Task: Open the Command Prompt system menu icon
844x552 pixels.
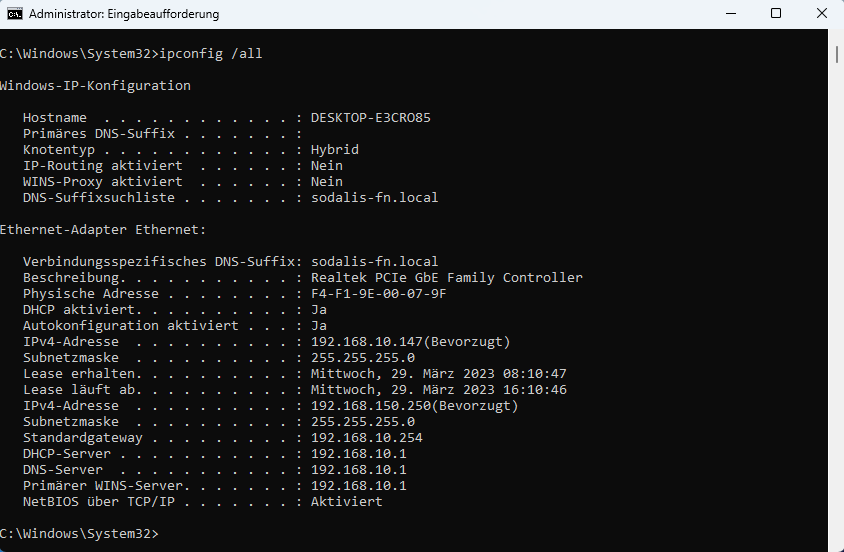Action: 15,13
